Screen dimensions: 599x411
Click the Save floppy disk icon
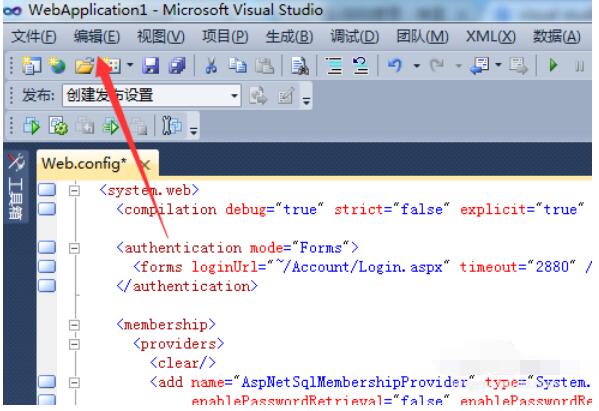coord(151,66)
